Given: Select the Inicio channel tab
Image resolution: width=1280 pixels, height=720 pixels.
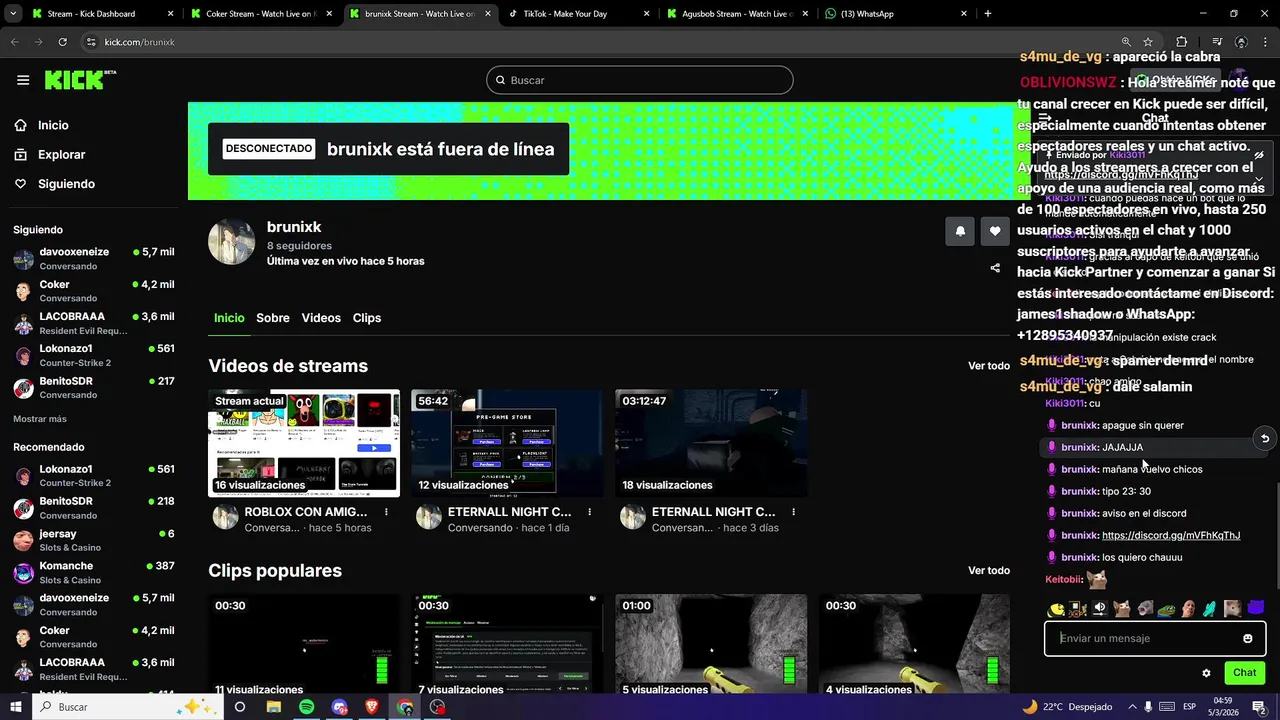Looking at the screenshot, I should [x=229, y=318].
